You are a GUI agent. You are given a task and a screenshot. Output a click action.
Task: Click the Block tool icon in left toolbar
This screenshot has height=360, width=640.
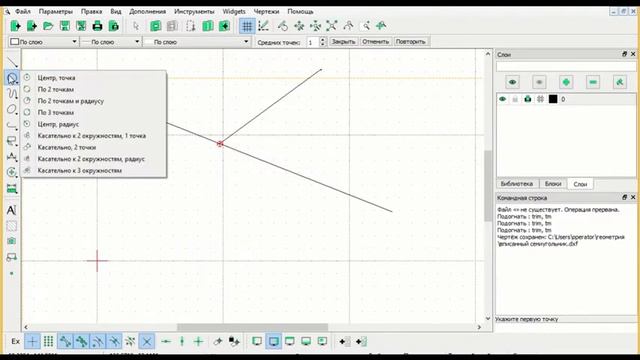click(11, 257)
